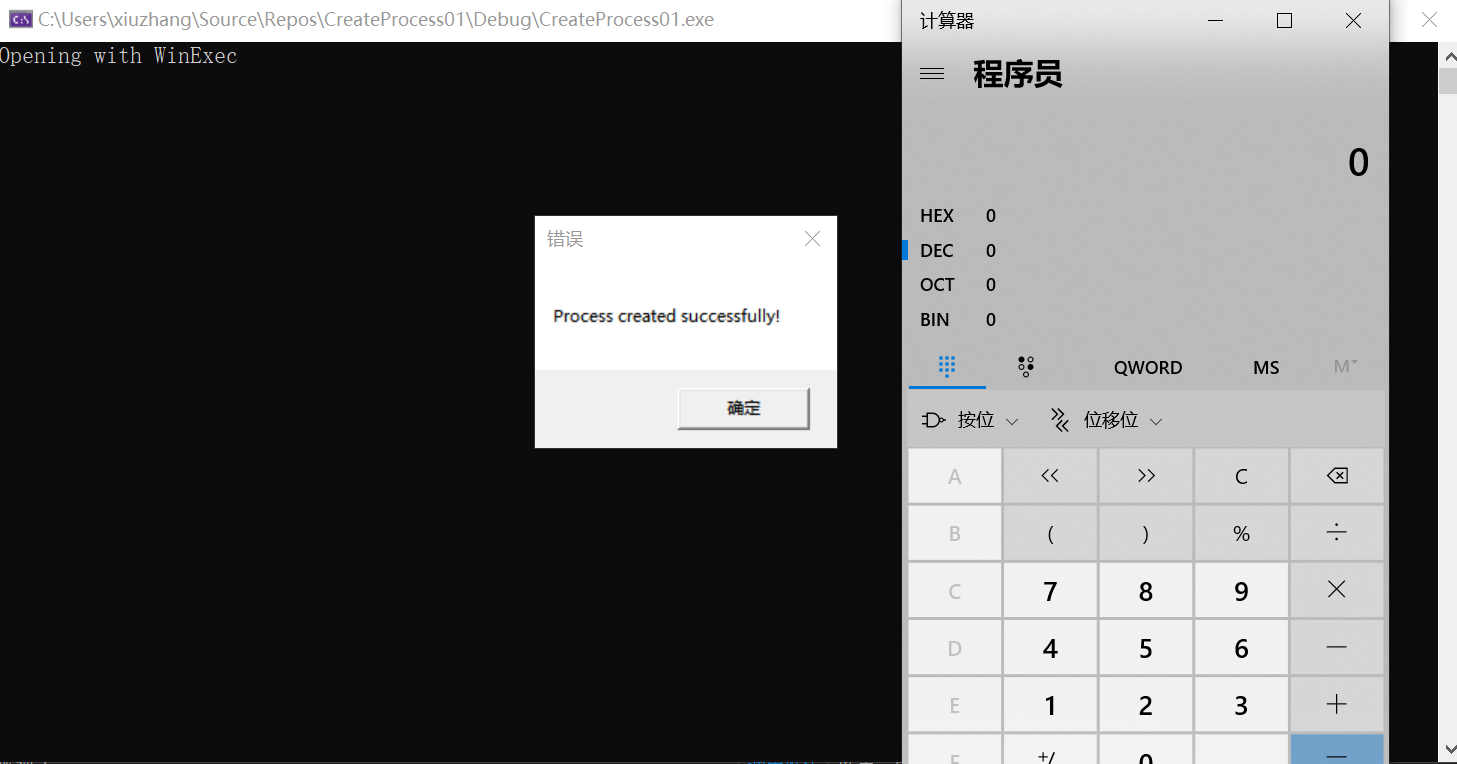This screenshot has width=1457, height=764.
Task: Toggle the QWORD word size
Action: (x=1147, y=367)
